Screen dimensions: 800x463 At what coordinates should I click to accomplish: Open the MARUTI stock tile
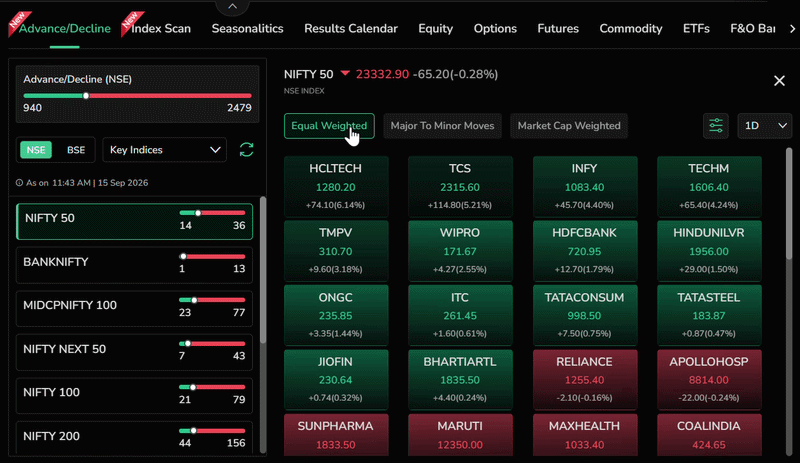[460, 435]
